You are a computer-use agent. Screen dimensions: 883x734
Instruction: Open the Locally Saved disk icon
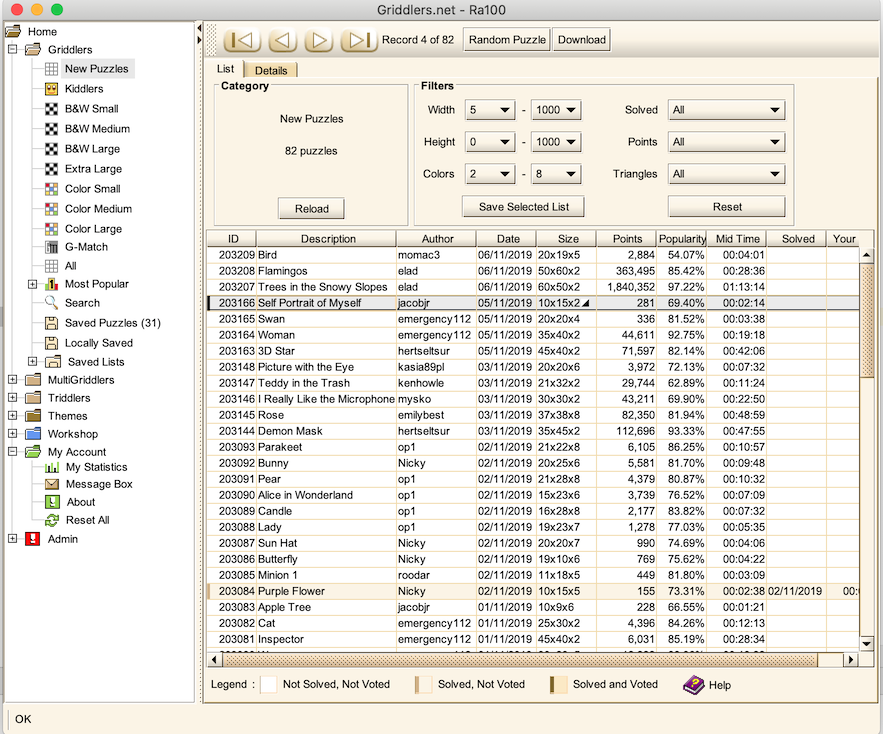[51, 343]
